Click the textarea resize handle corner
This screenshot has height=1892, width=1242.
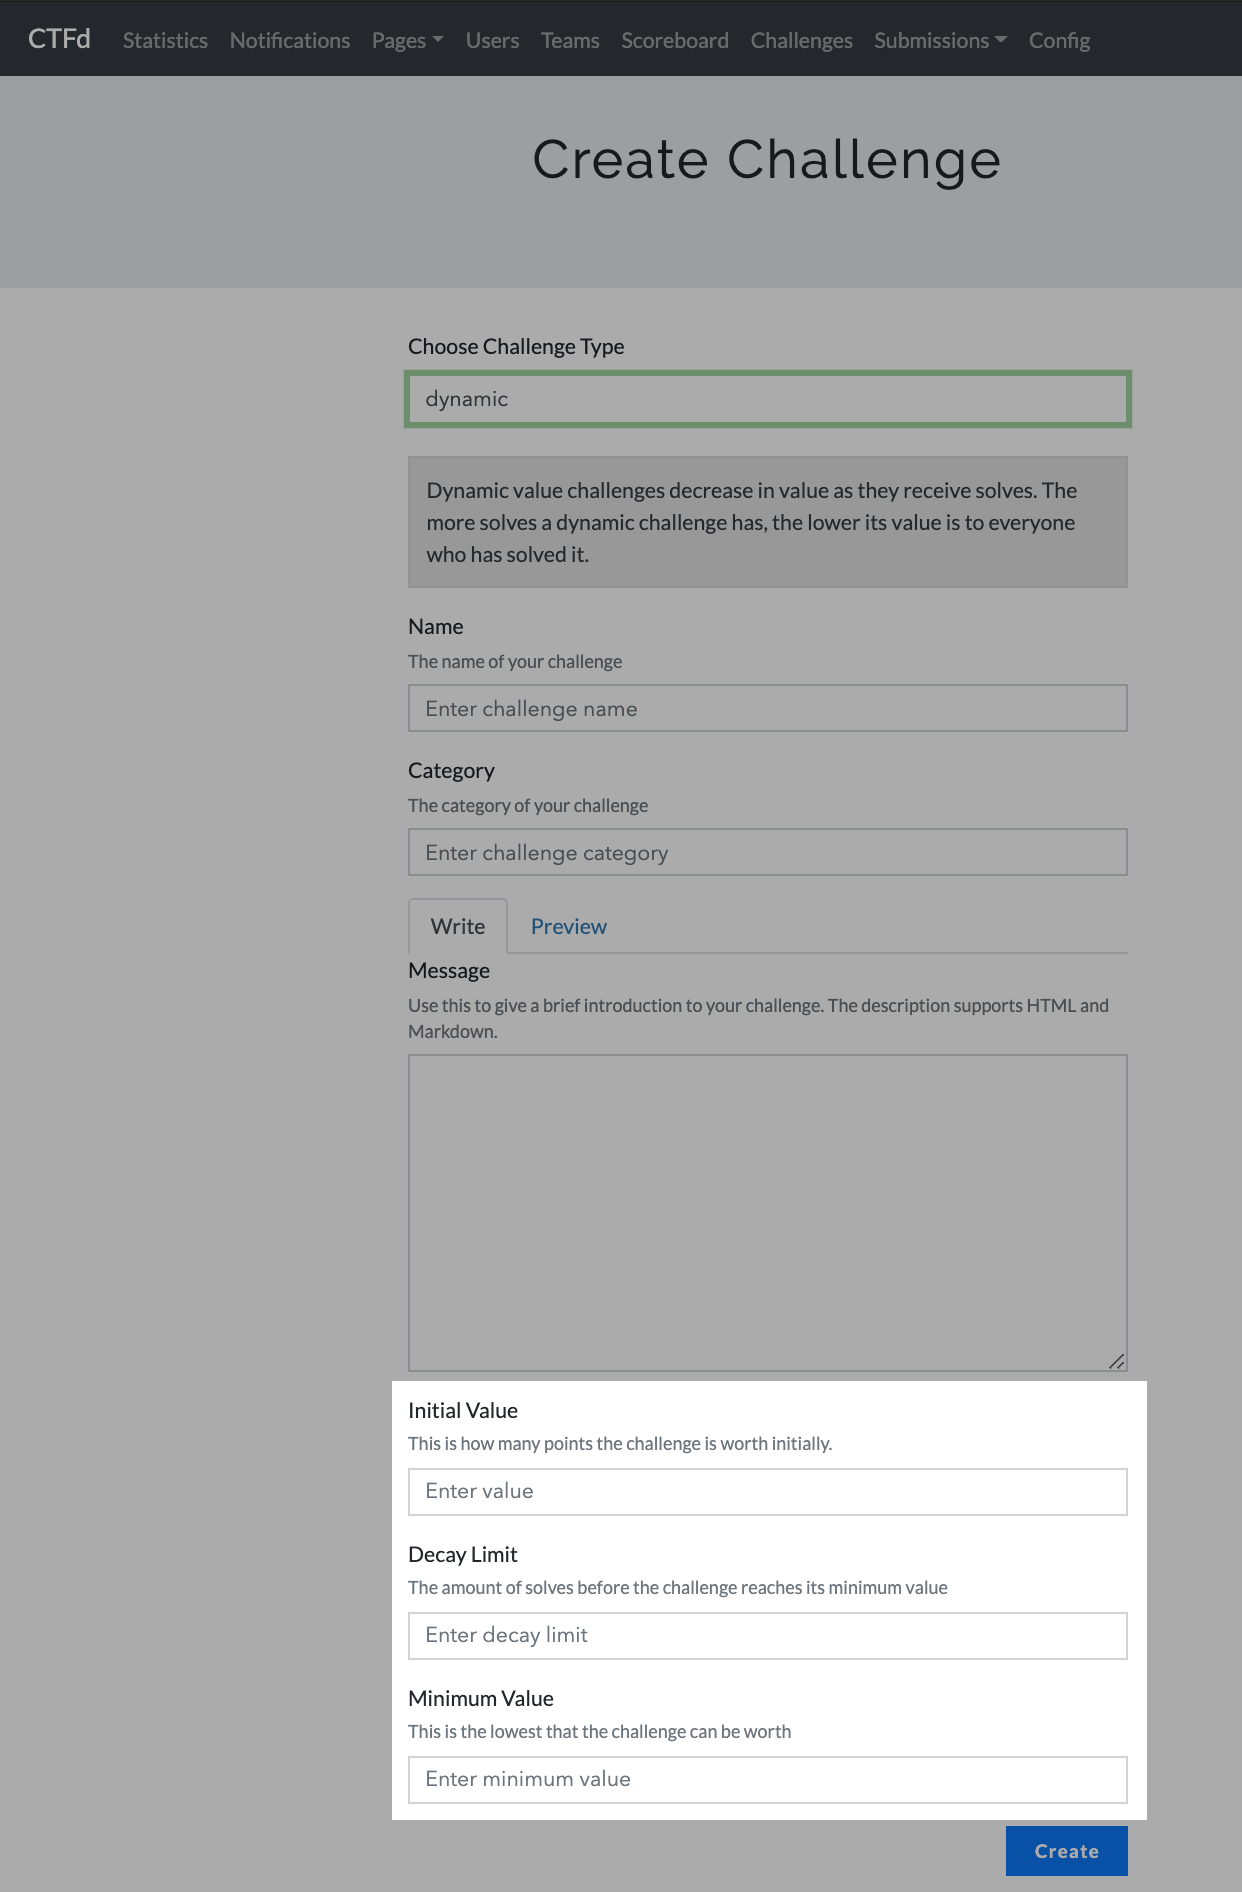(1117, 1361)
